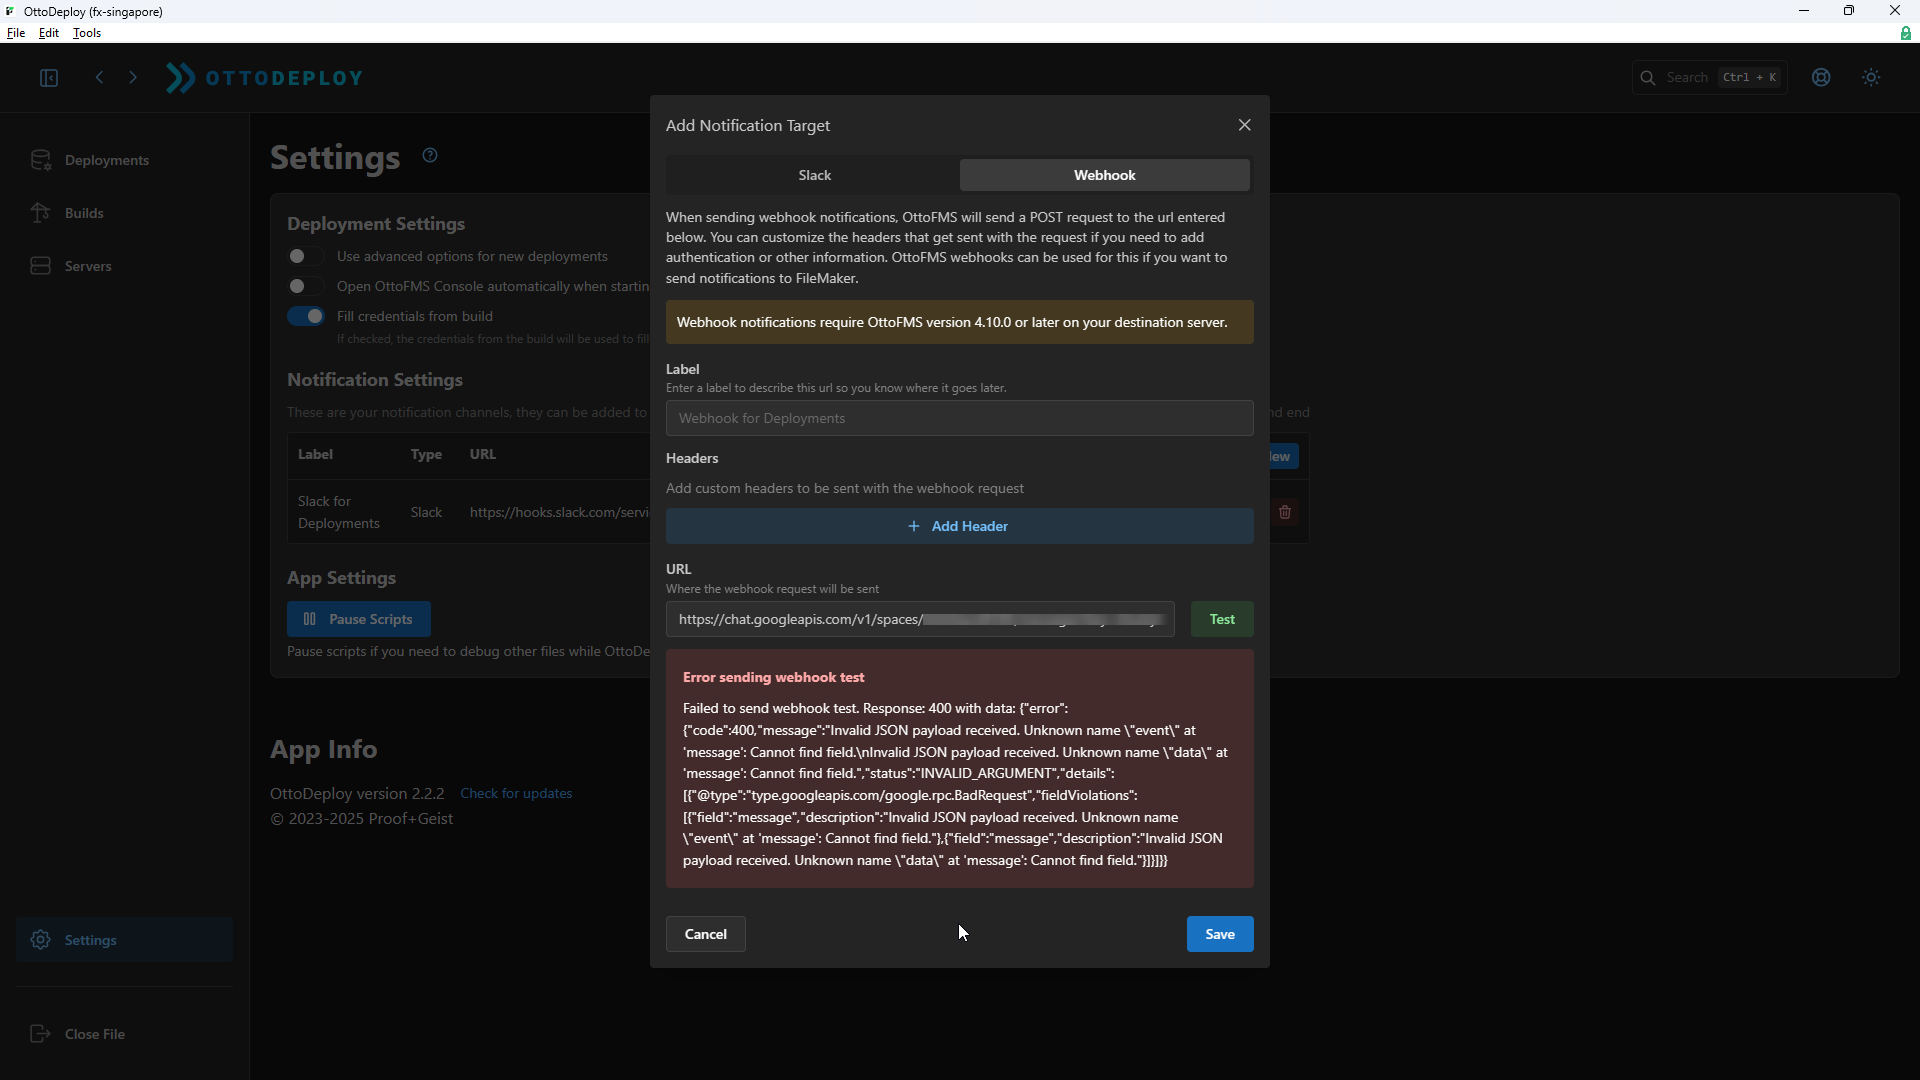This screenshot has width=1920, height=1080.
Task: Toggle Open OttoFMS Console automatically
Action: 306,286
